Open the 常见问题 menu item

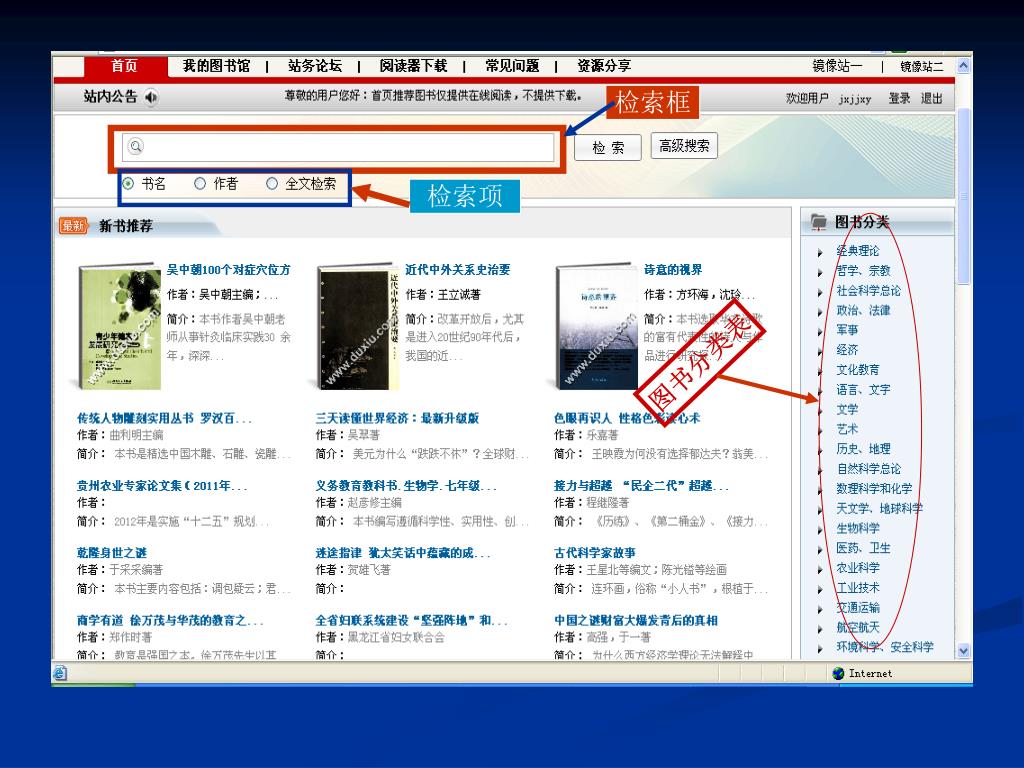(x=512, y=66)
